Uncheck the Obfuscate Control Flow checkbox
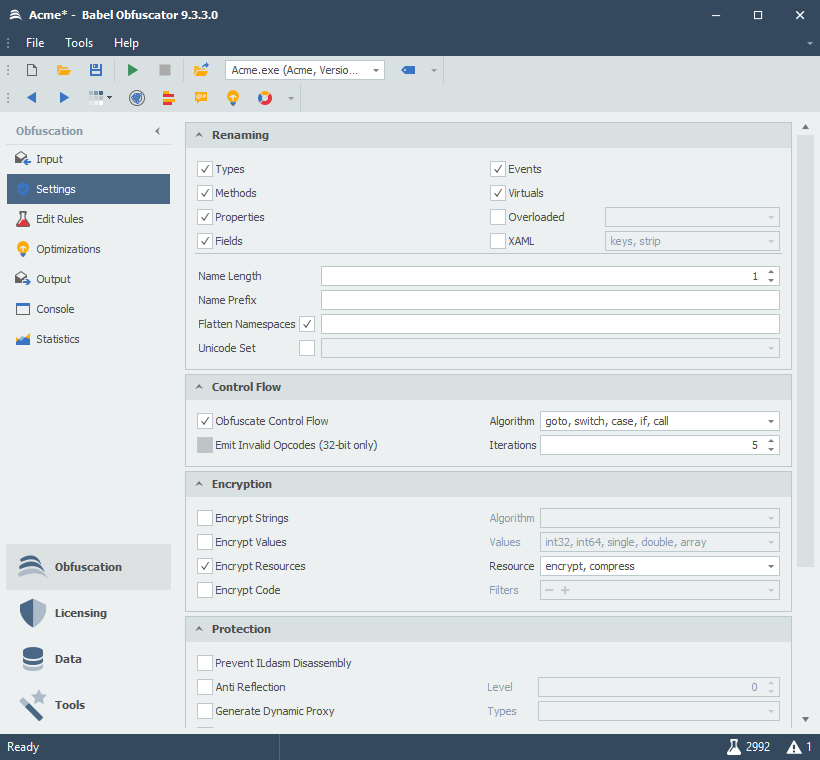The width and height of the screenshot is (820, 760). pyautogui.click(x=205, y=421)
